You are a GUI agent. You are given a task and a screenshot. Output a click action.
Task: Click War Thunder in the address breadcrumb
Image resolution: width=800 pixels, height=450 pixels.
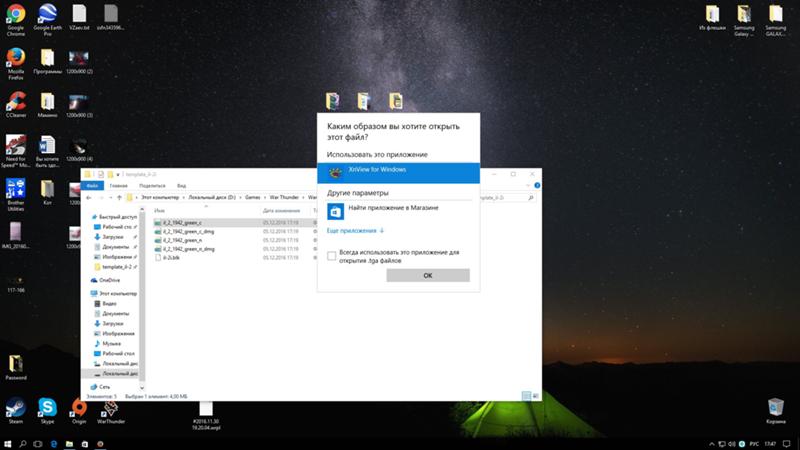point(284,197)
